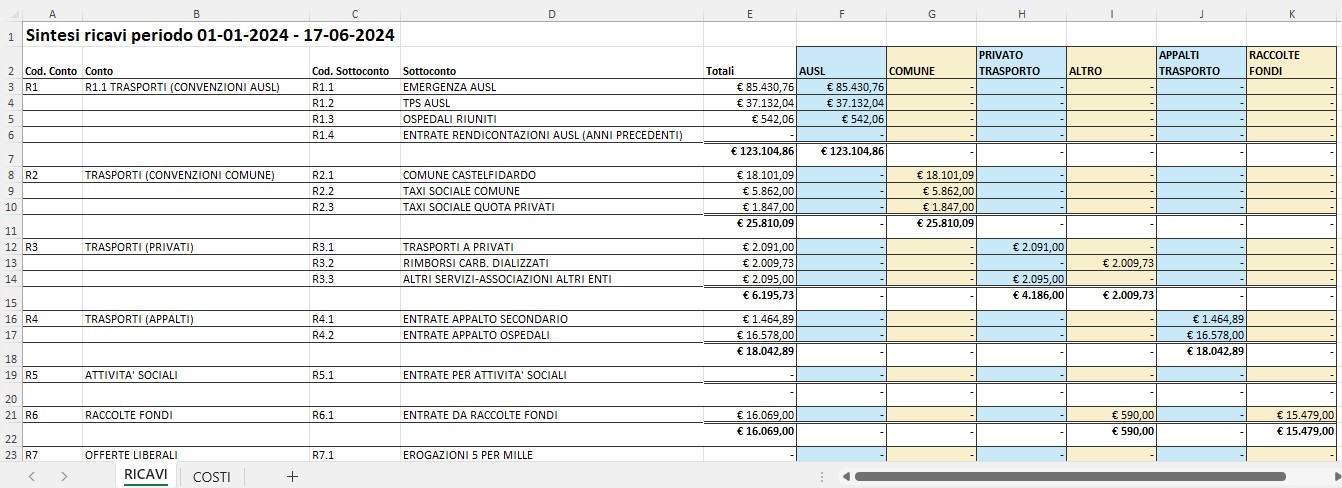Screen dimensions: 1342x488
Task: Select column E header
Action: 750,14
